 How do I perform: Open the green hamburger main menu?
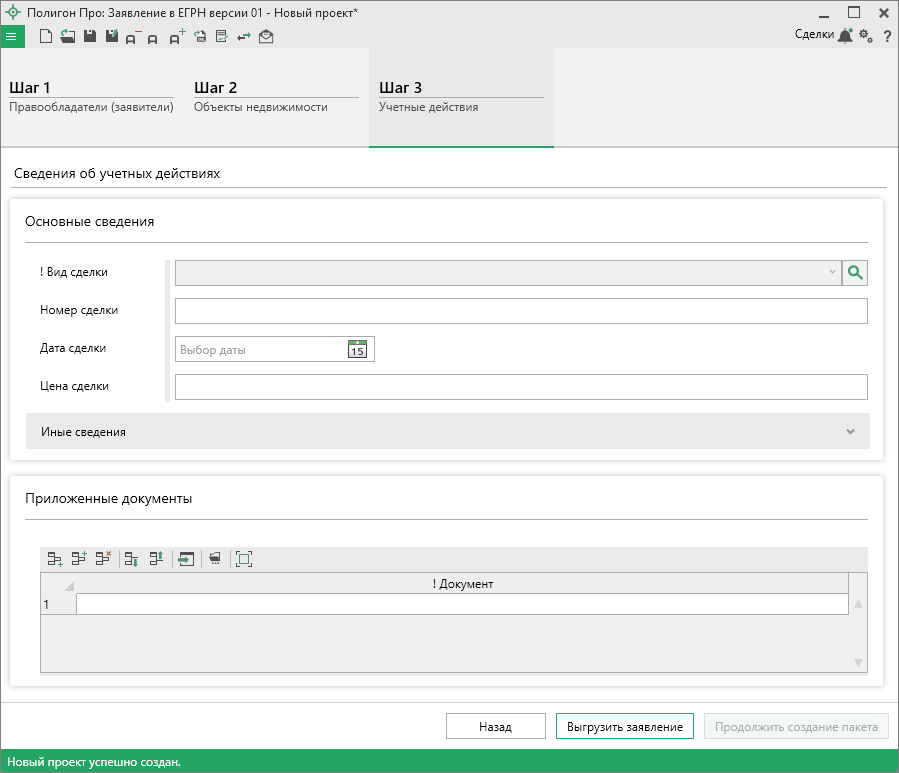(12, 36)
